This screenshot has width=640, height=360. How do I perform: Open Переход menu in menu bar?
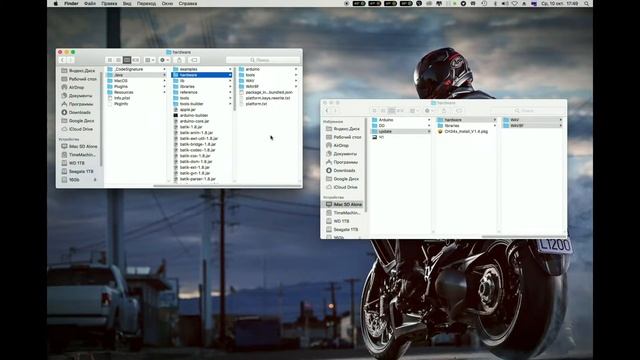tap(146, 3)
